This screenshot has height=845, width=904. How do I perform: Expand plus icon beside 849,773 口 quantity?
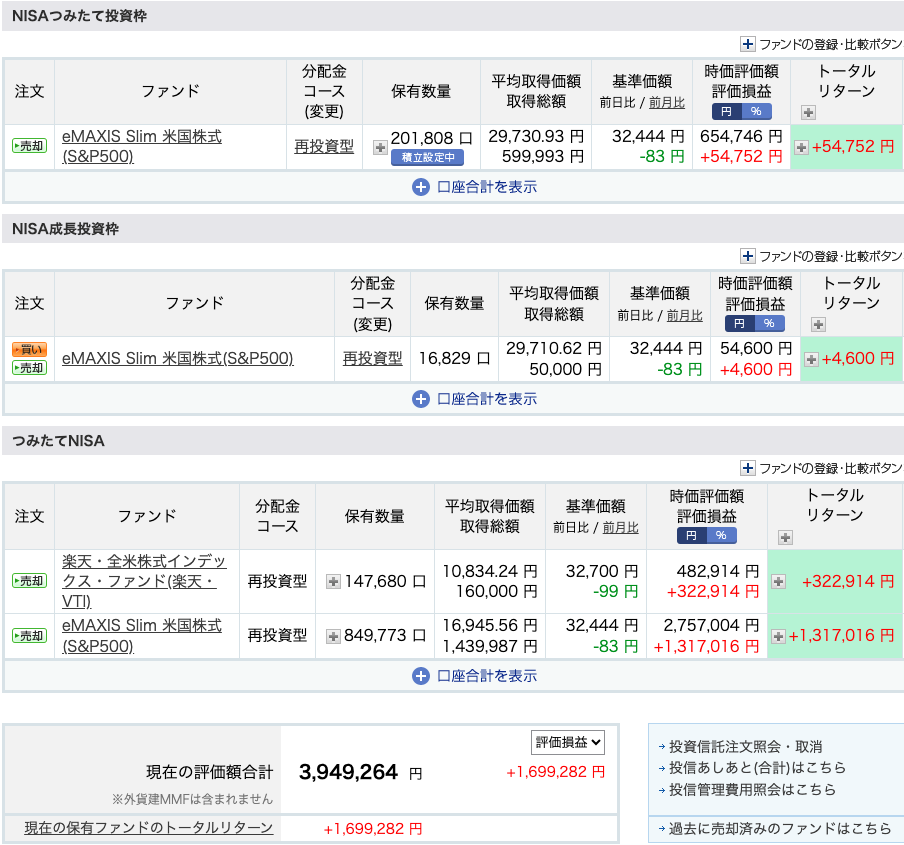point(333,636)
